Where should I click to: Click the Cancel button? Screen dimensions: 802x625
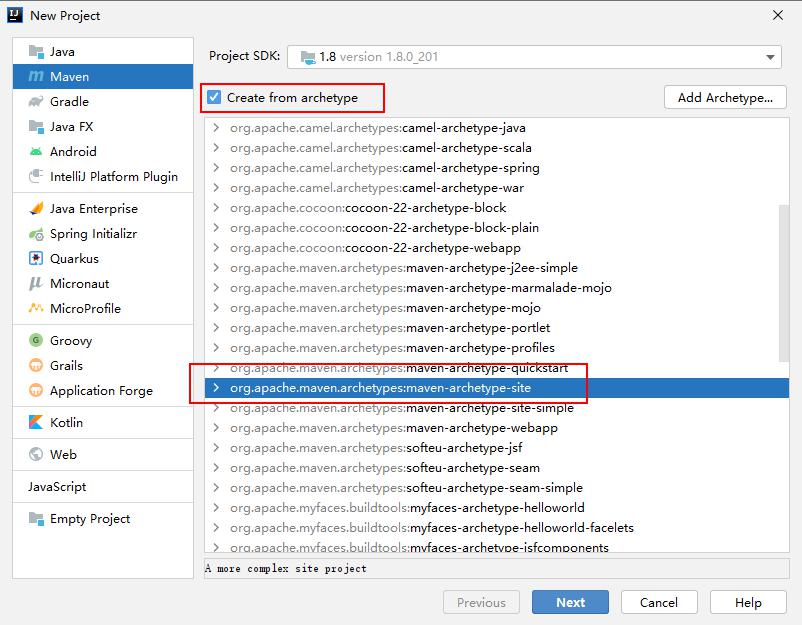659,602
